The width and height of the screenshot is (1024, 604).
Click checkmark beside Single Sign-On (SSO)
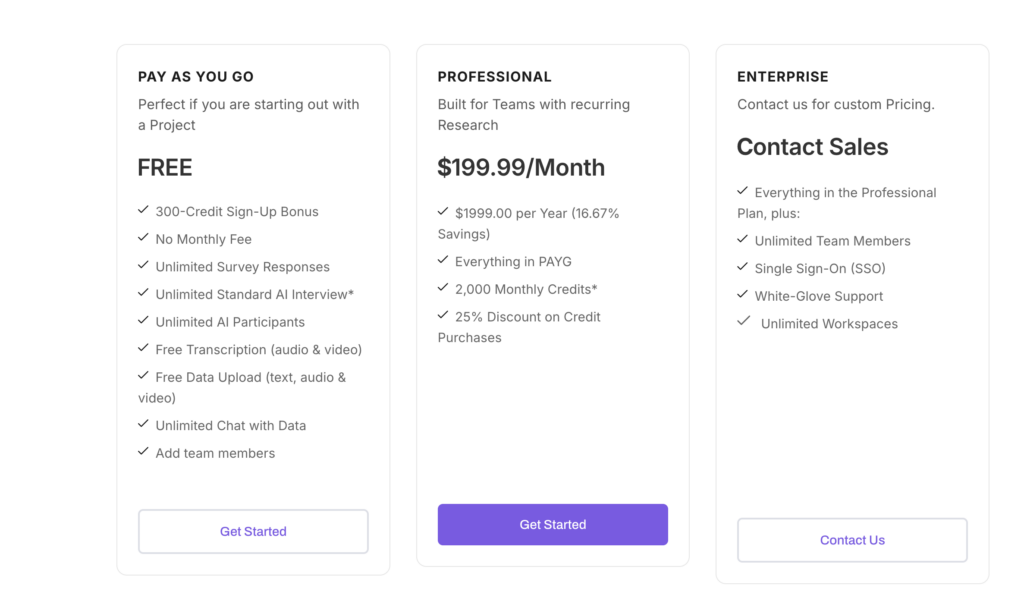pyautogui.click(x=743, y=266)
